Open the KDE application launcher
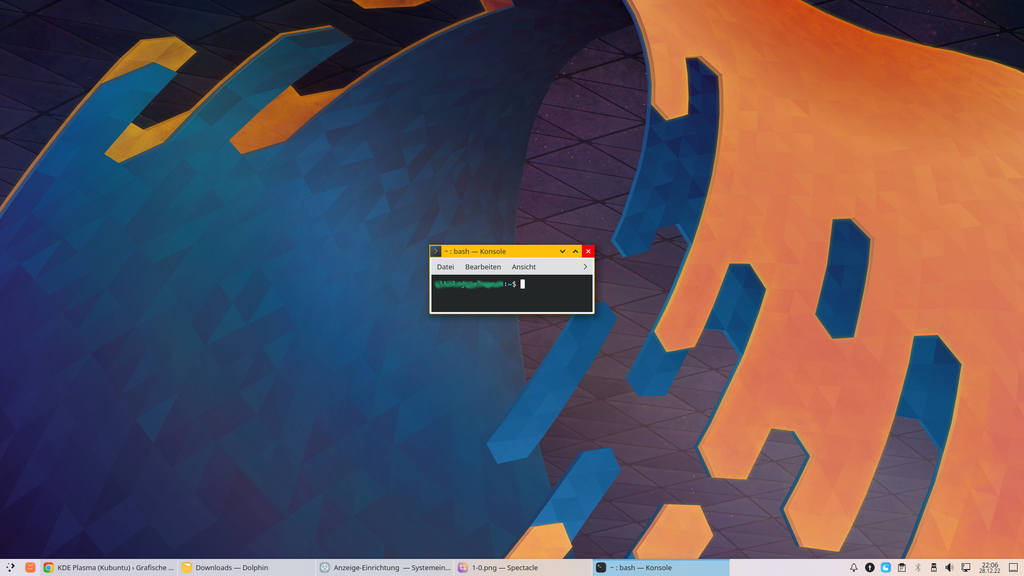This screenshot has height=576, width=1024. [10, 567]
